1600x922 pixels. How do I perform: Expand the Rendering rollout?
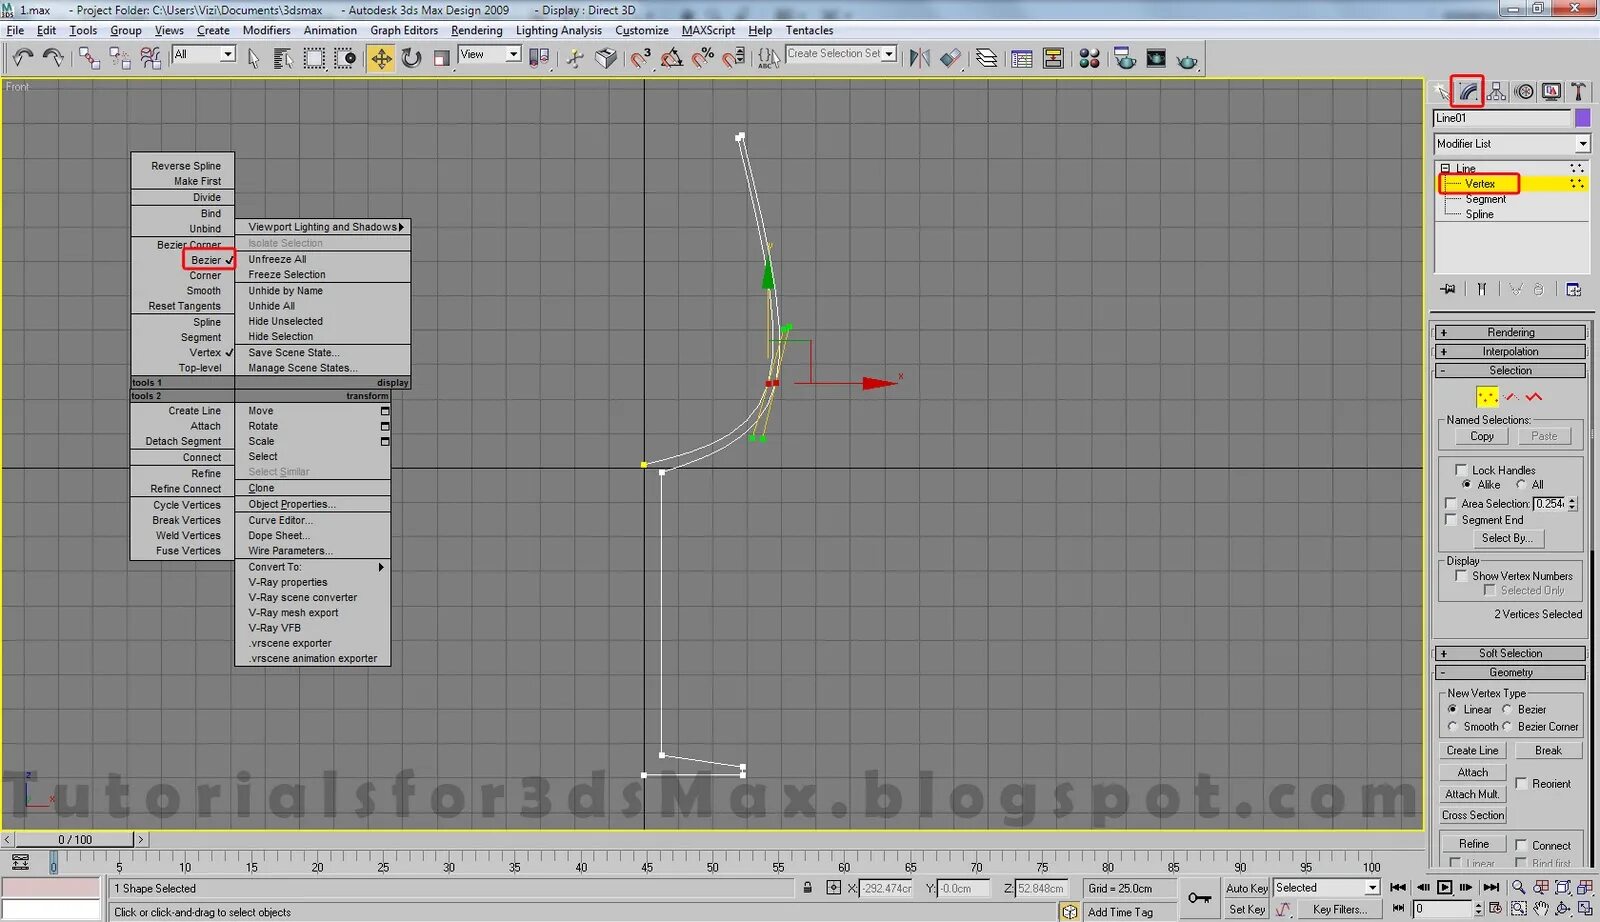tap(1510, 332)
